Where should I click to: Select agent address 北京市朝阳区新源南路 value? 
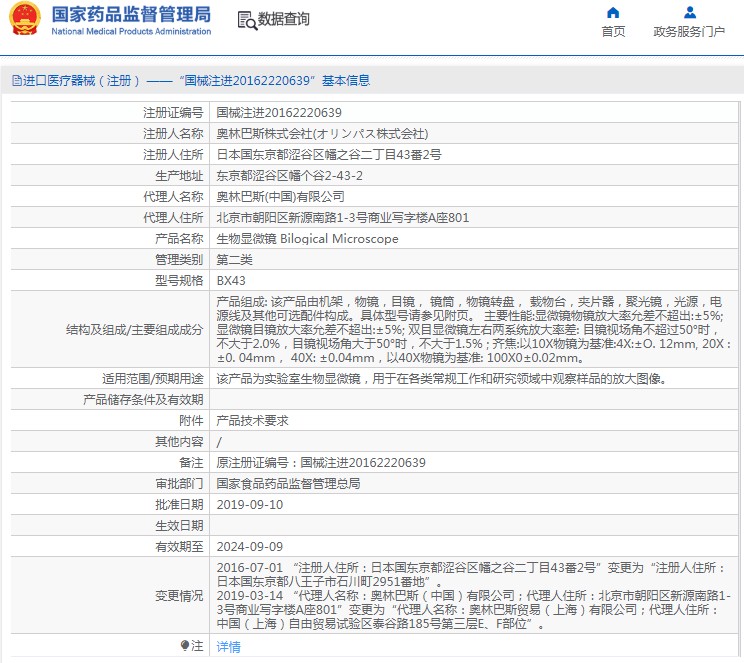pyautogui.click(x=343, y=218)
